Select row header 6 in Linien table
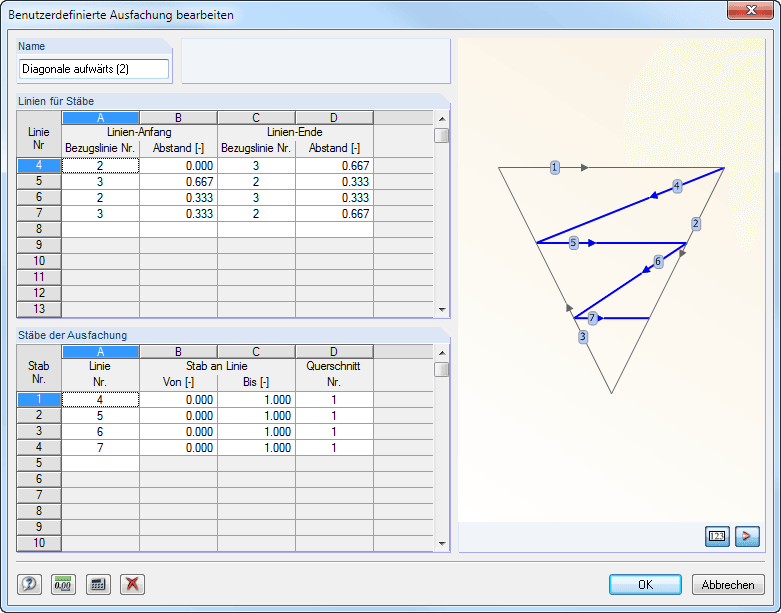Screen dimensions: 781x613 (39, 197)
